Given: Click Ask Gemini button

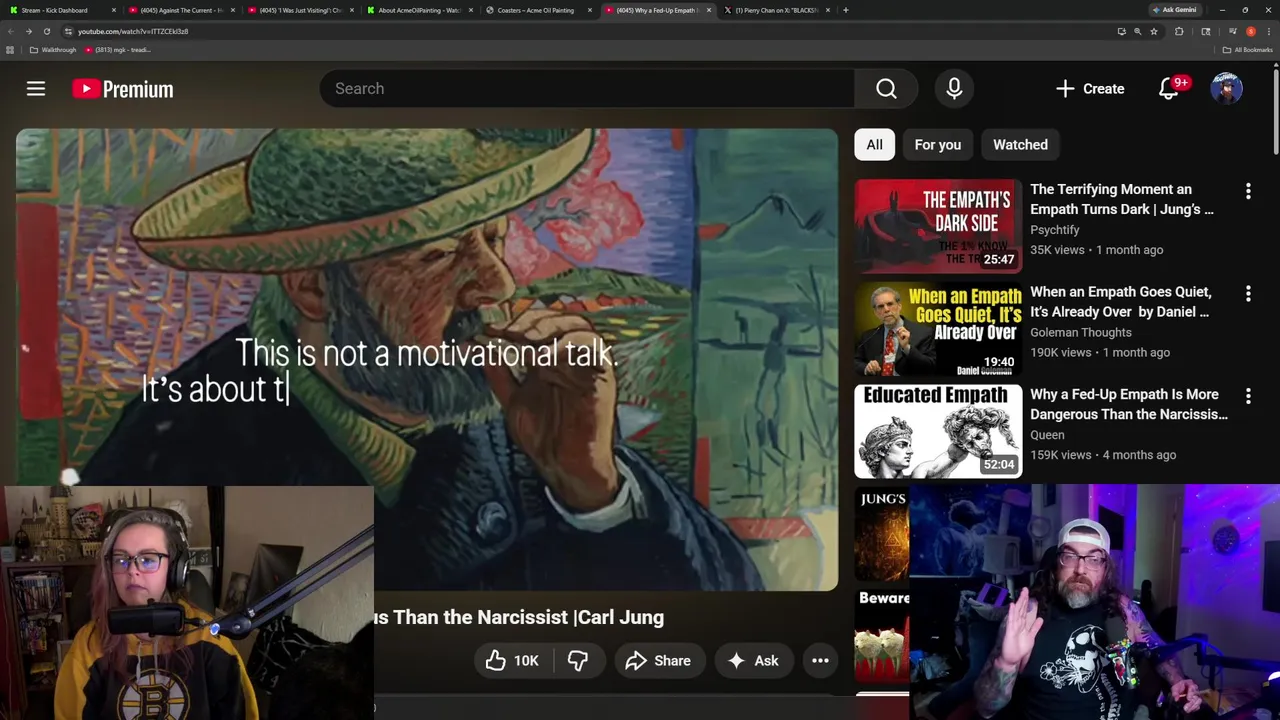Looking at the screenshot, I should (x=1174, y=10).
